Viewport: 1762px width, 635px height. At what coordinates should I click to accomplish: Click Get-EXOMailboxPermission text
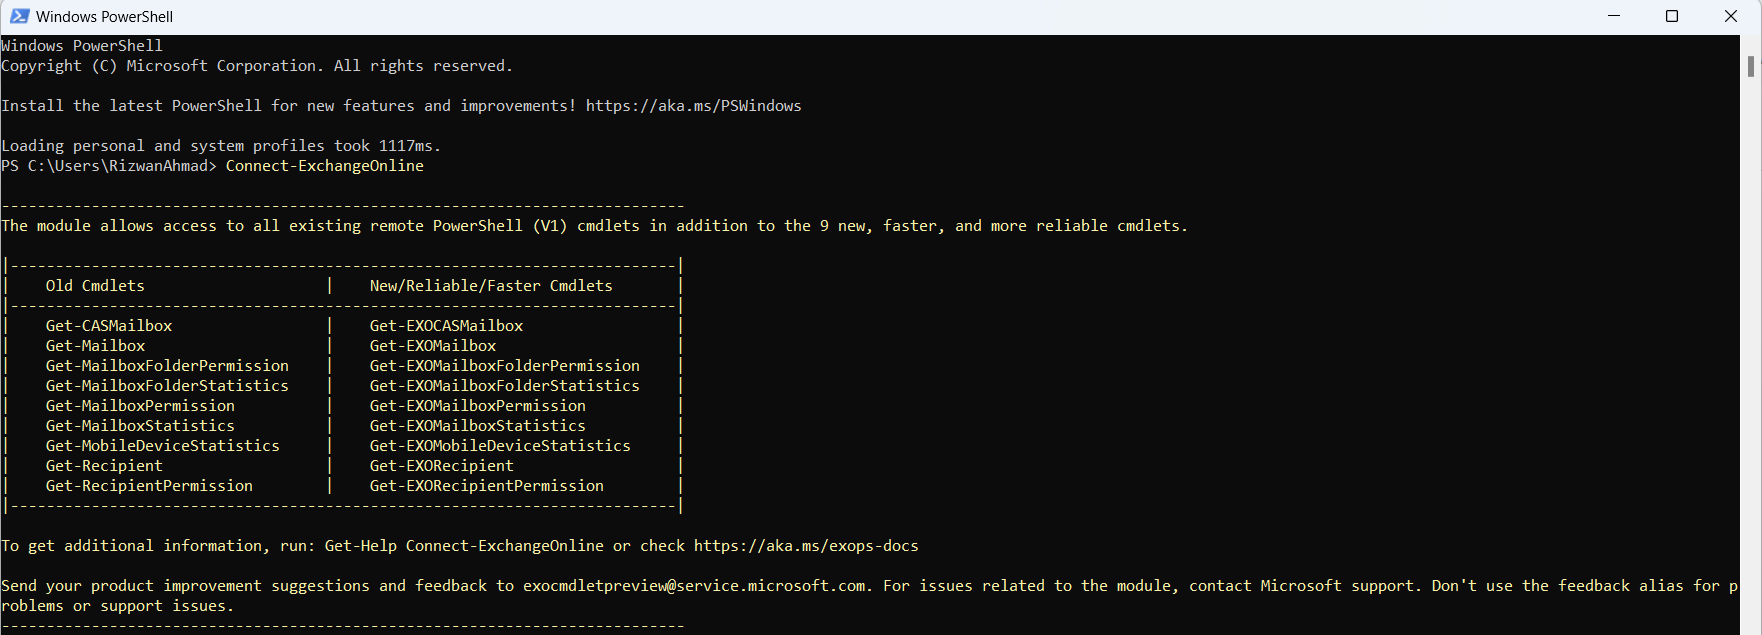tap(478, 406)
